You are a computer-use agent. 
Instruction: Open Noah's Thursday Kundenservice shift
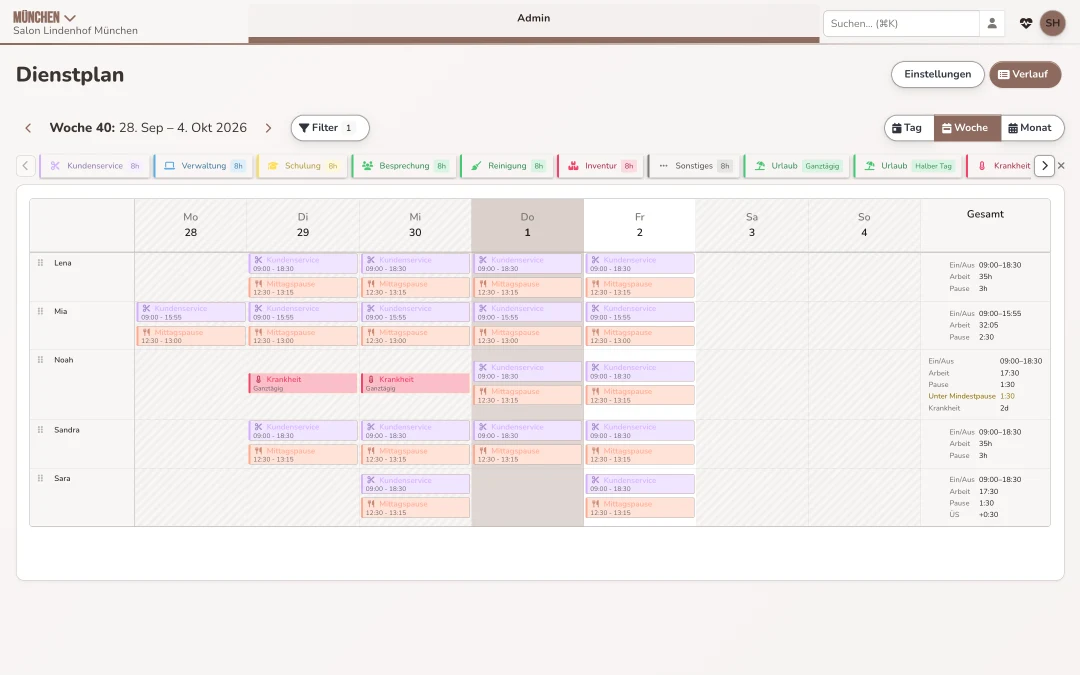[x=528, y=372]
